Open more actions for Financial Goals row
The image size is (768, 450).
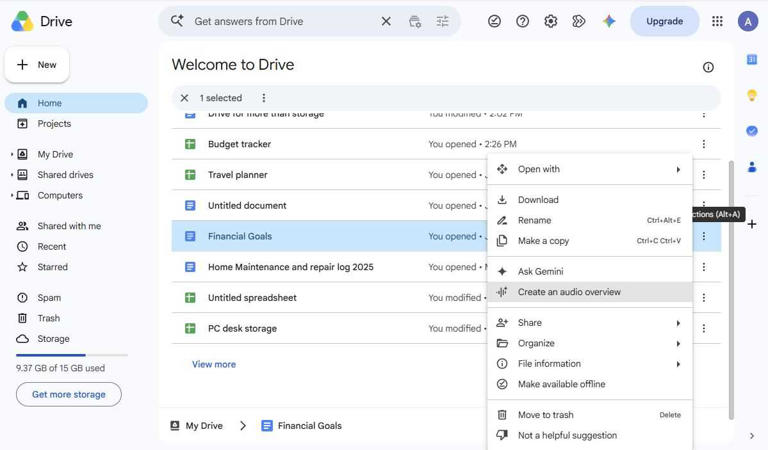[x=704, y=236]
